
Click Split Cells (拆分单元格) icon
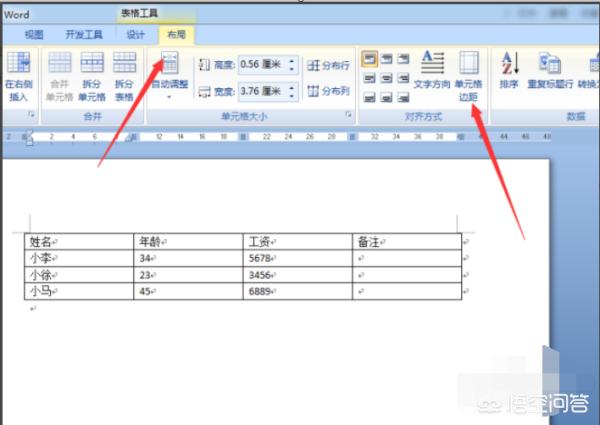click(92, 72)
